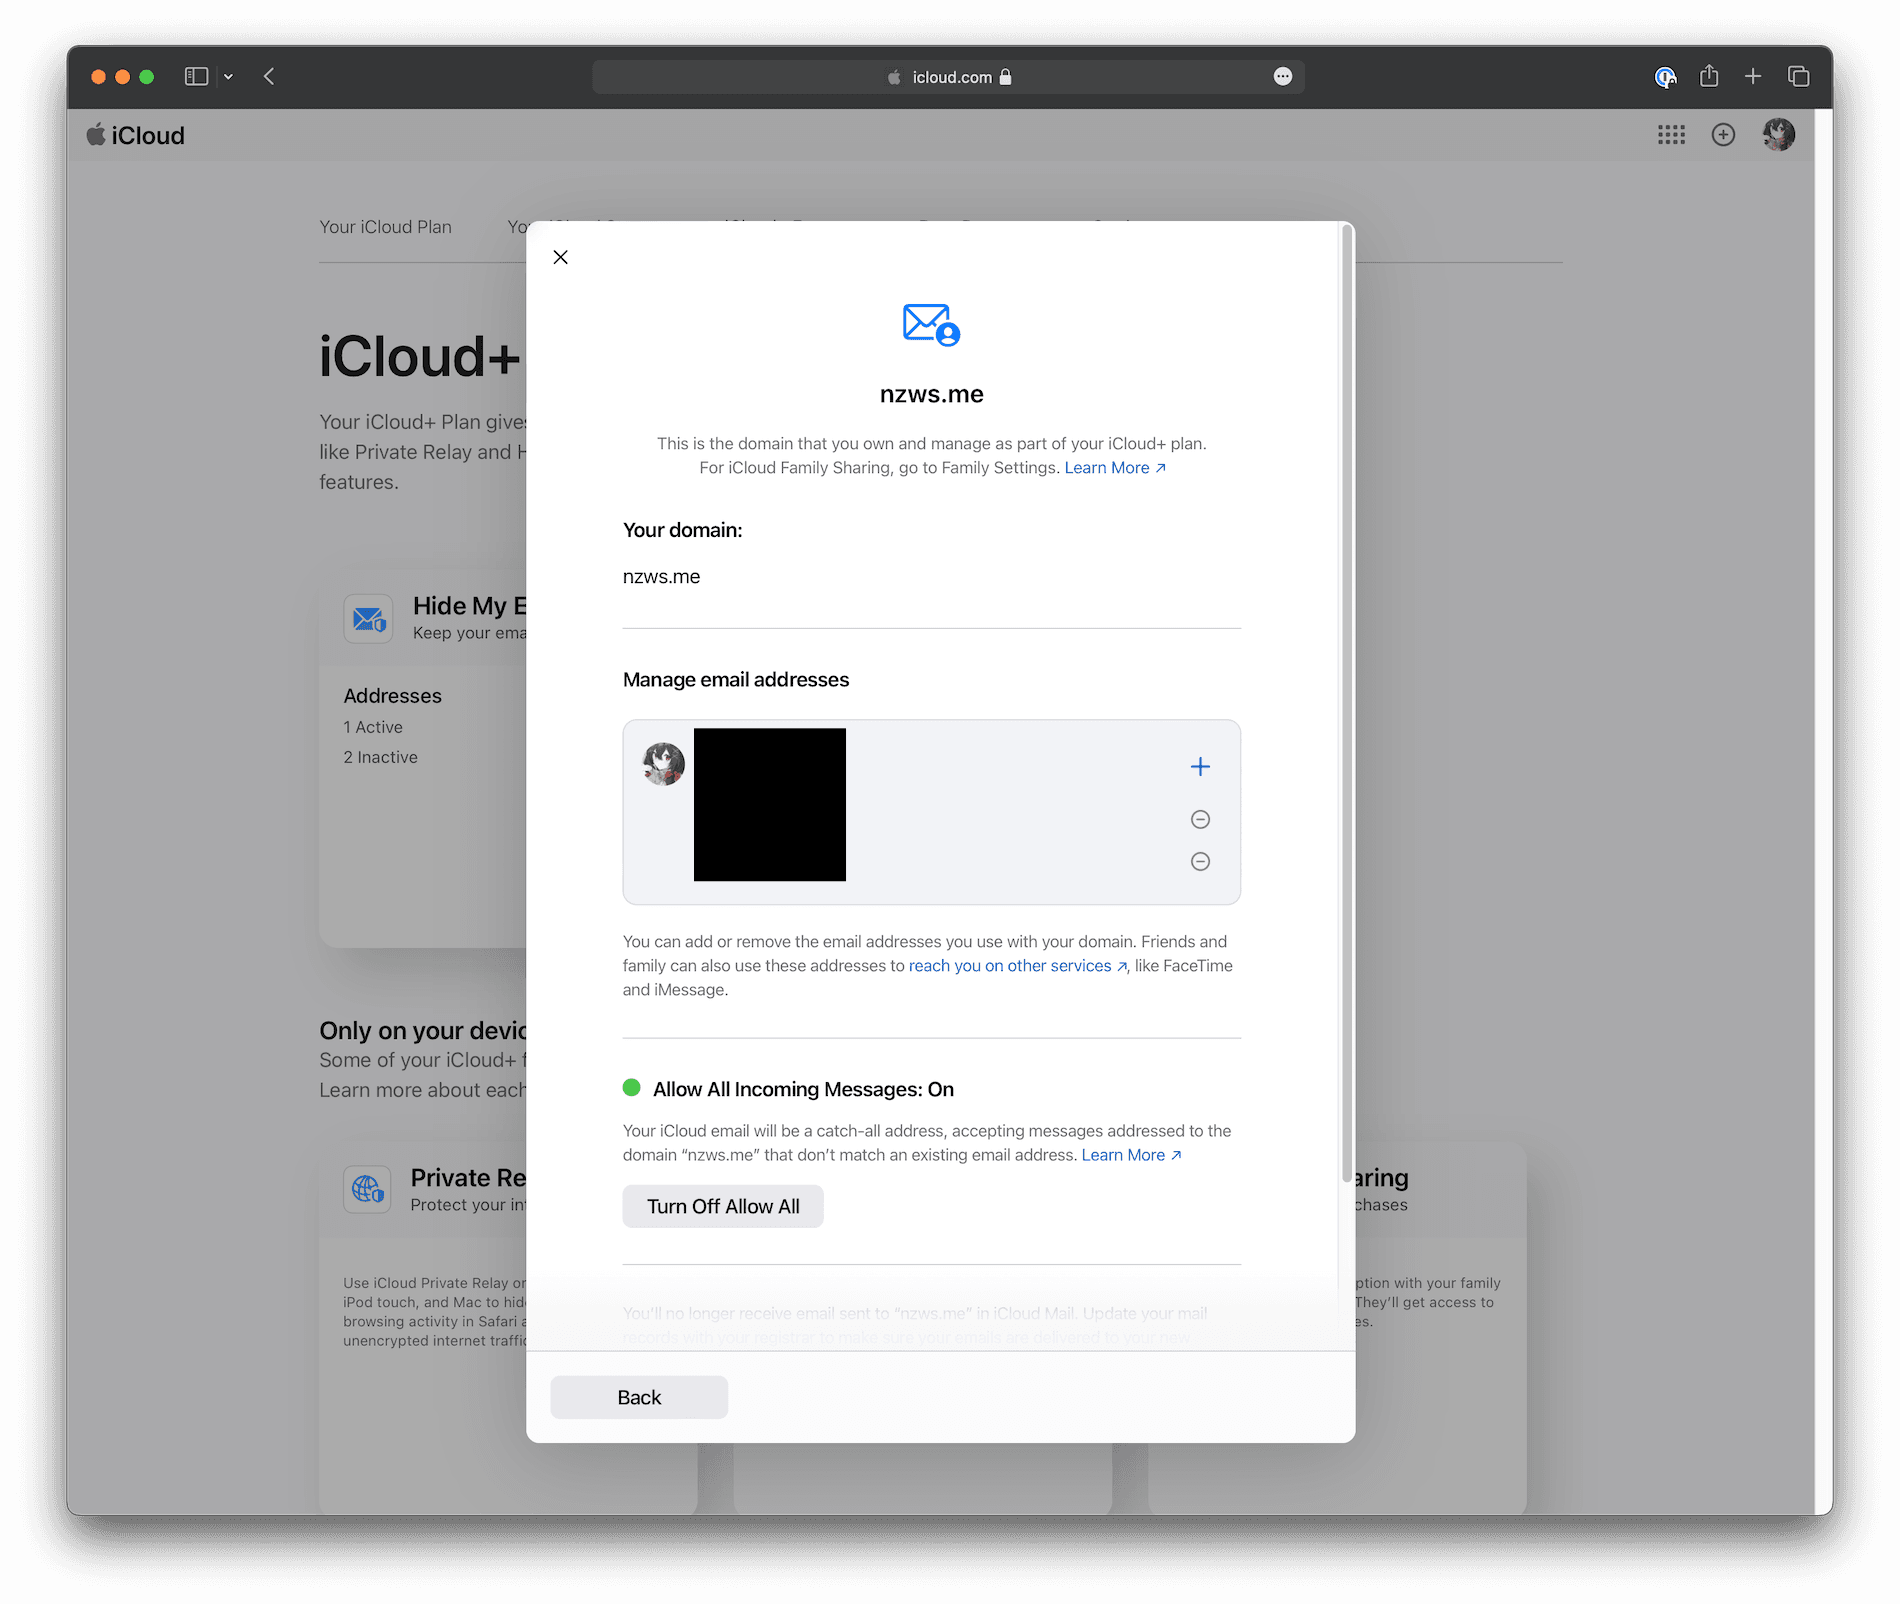This screenshot has width=1900, height=1604.
Task: Click the 1Password extension icon
Action: pyautogui.click(x=1665, y=77)
